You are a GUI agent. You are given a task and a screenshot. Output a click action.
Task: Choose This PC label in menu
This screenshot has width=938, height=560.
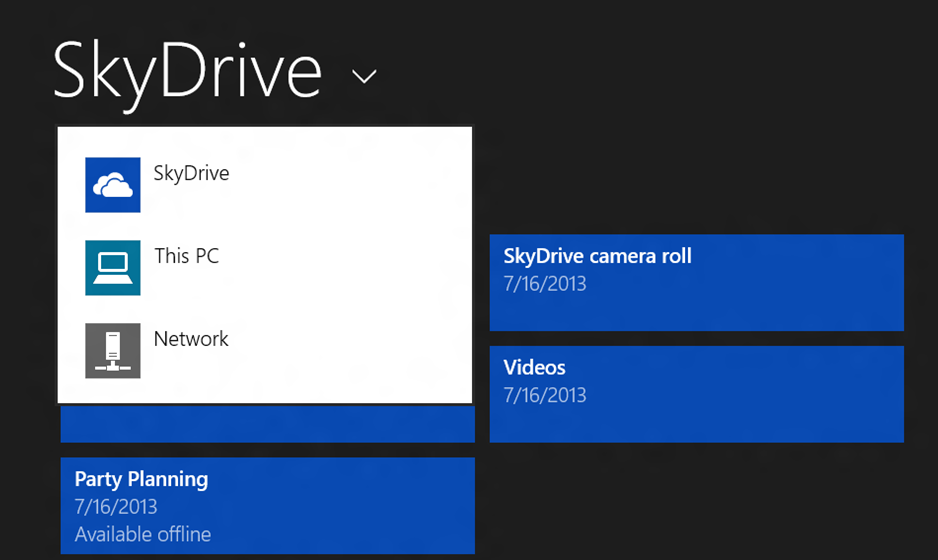pos(187,256)
